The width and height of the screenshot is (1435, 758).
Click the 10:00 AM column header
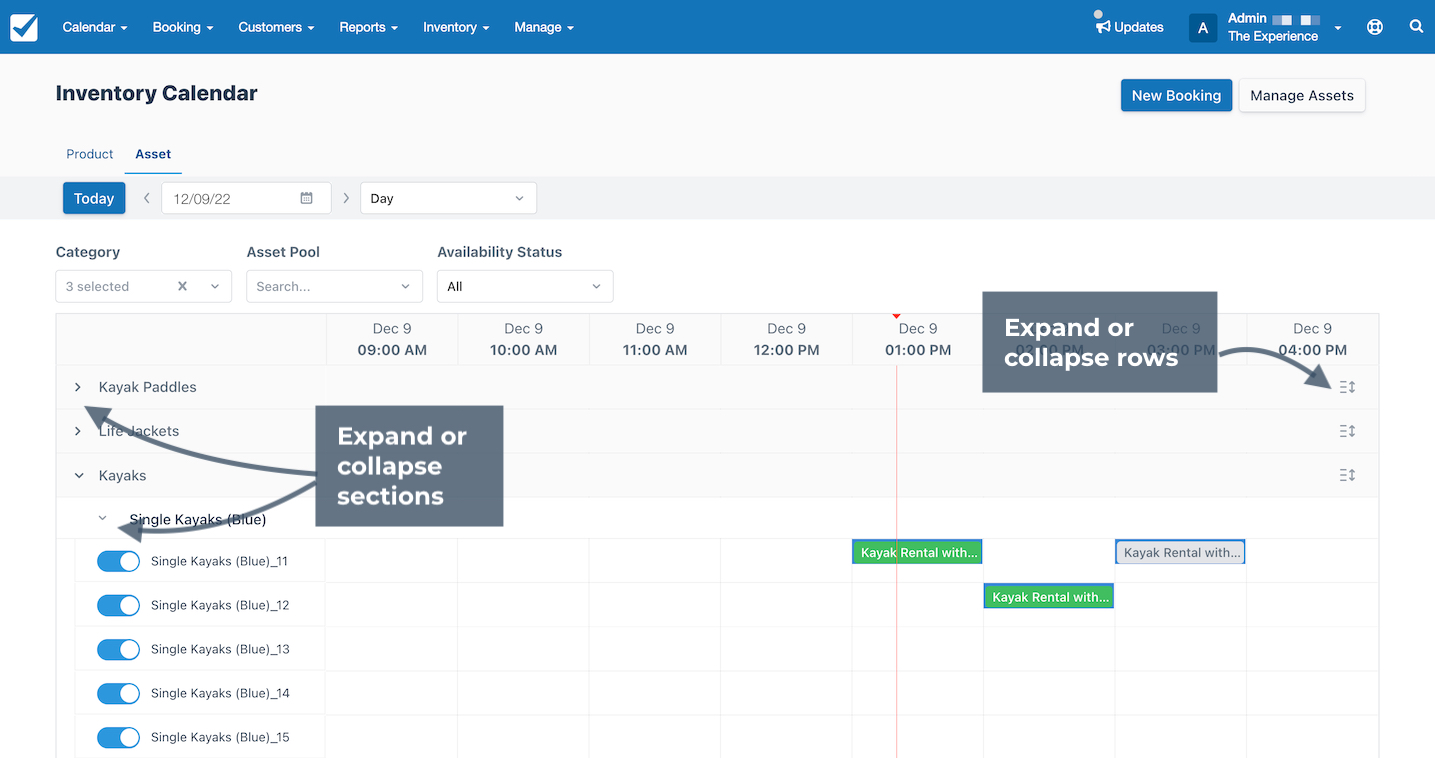pos(524,339)
